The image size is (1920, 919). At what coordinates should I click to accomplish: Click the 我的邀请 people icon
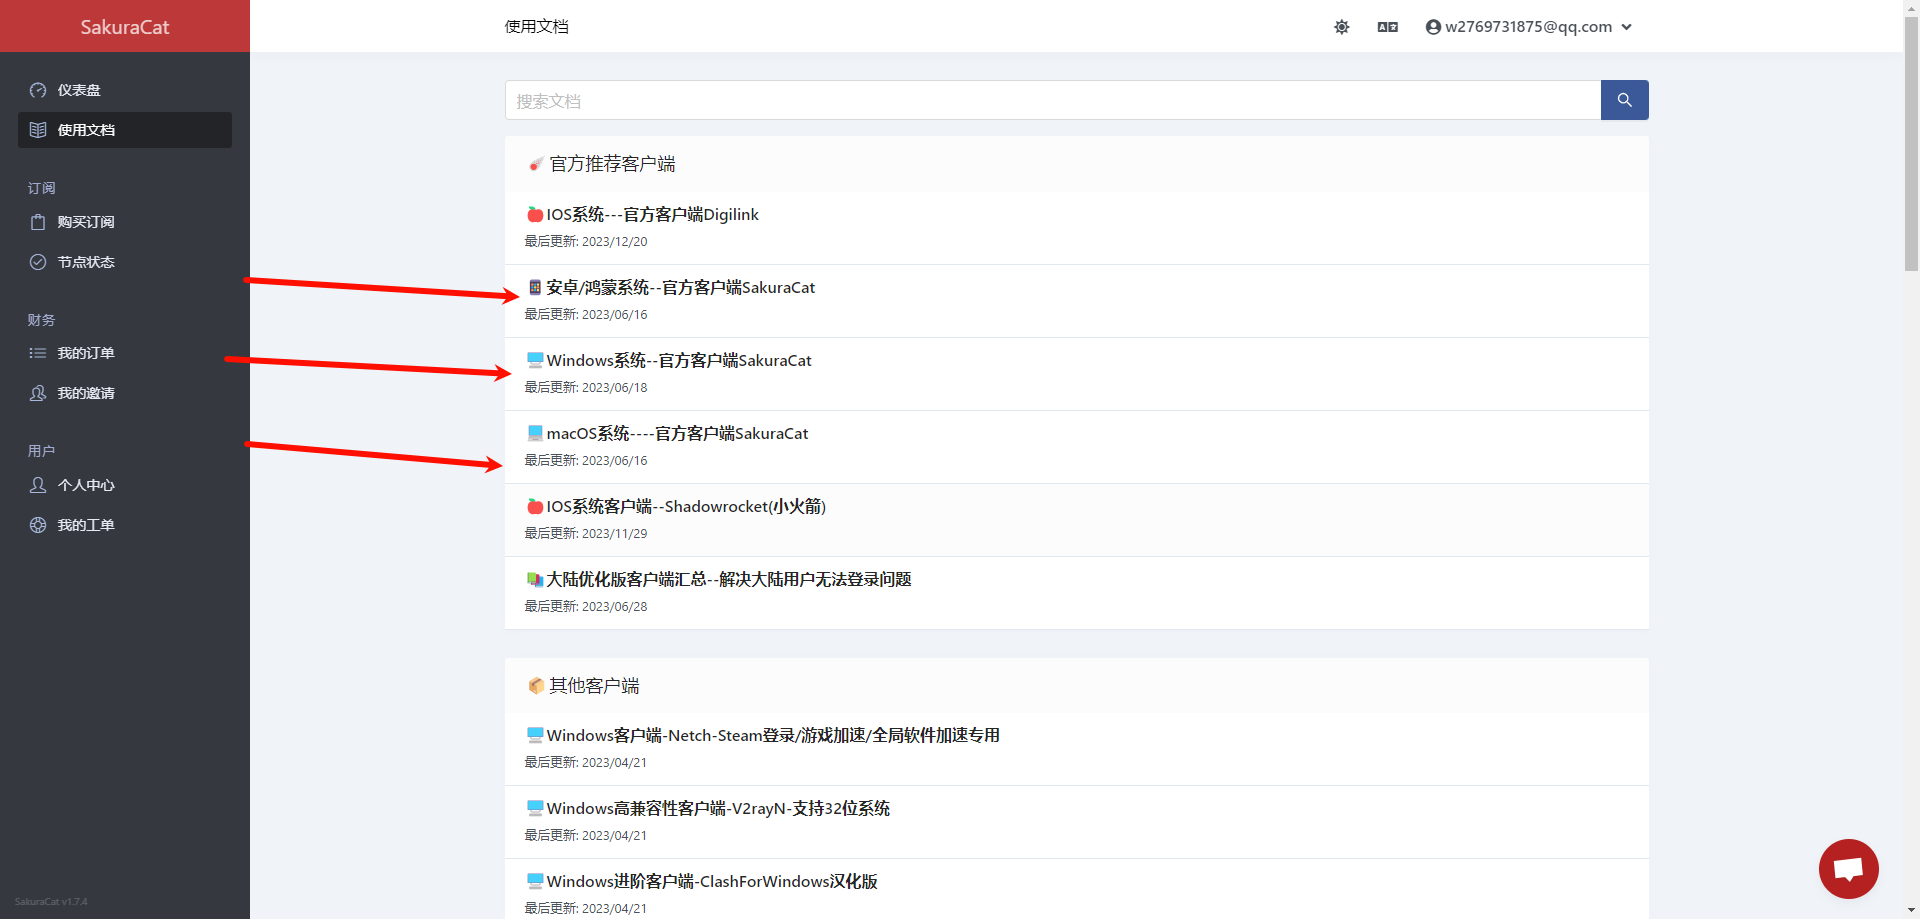[x=38, y=393]
